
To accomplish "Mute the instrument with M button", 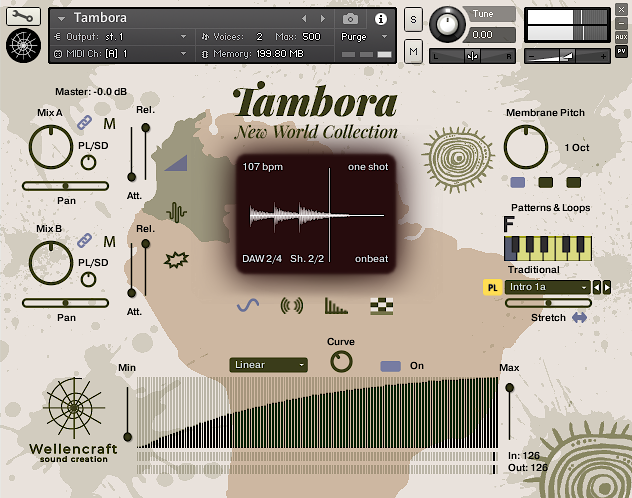I will [x=413, y=51].
